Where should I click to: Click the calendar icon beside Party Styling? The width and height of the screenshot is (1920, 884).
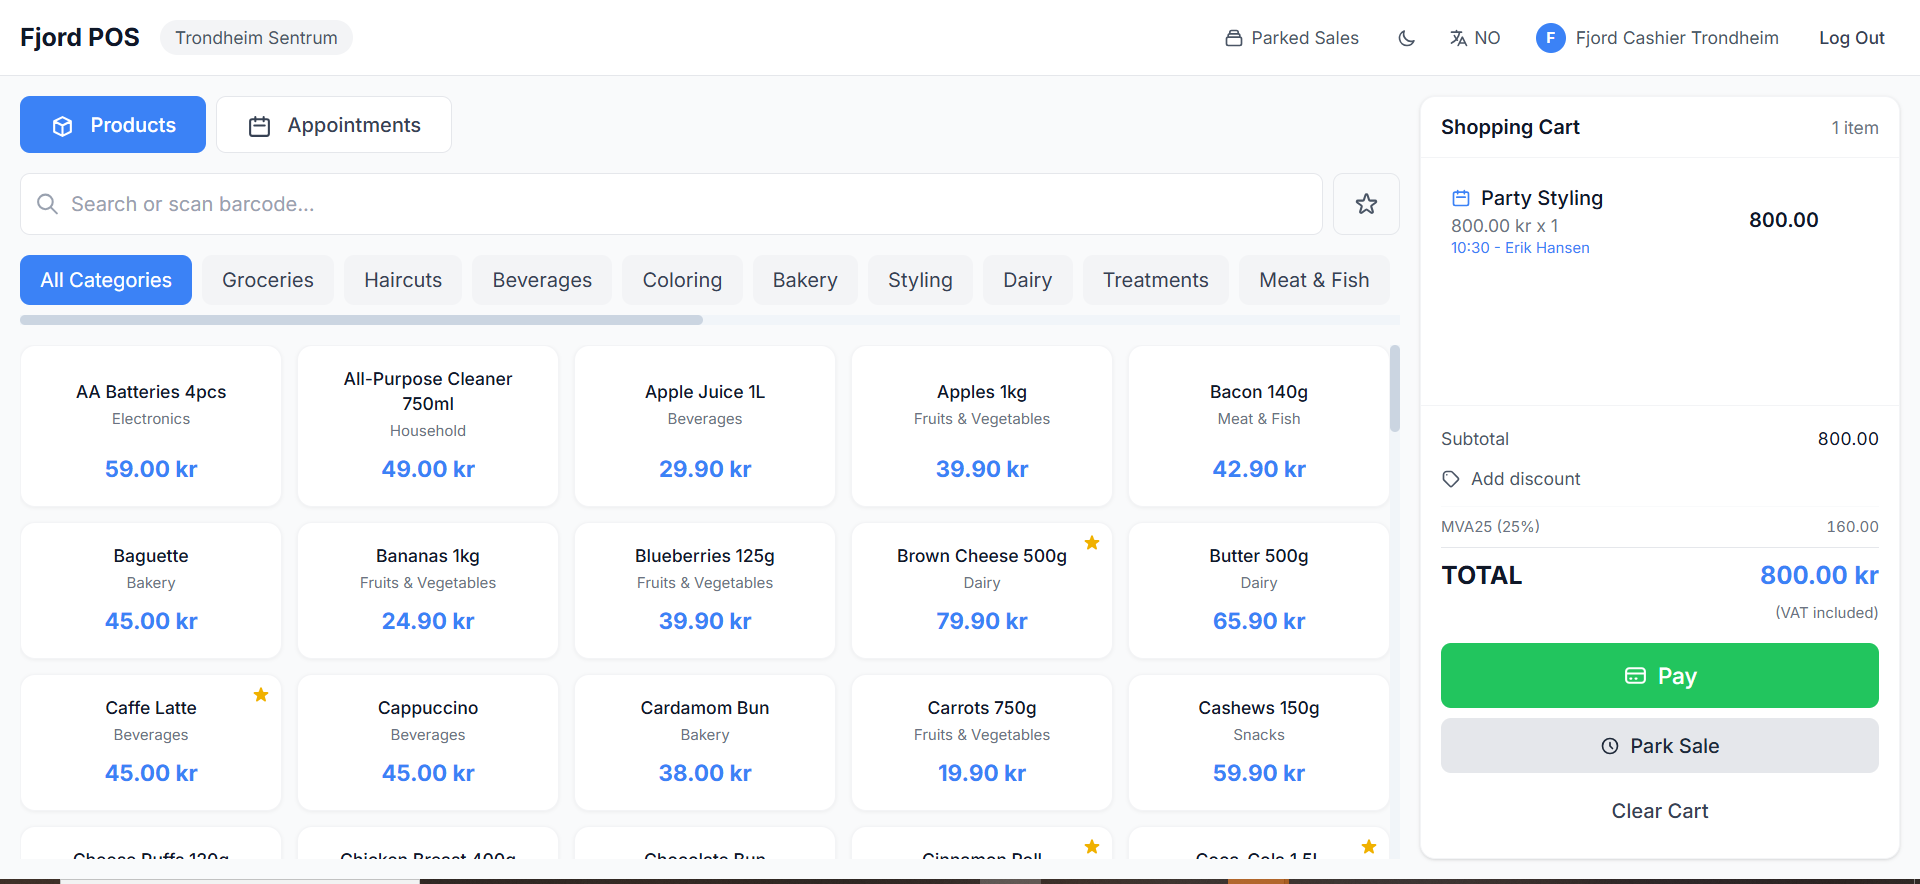click(1461, 198)
